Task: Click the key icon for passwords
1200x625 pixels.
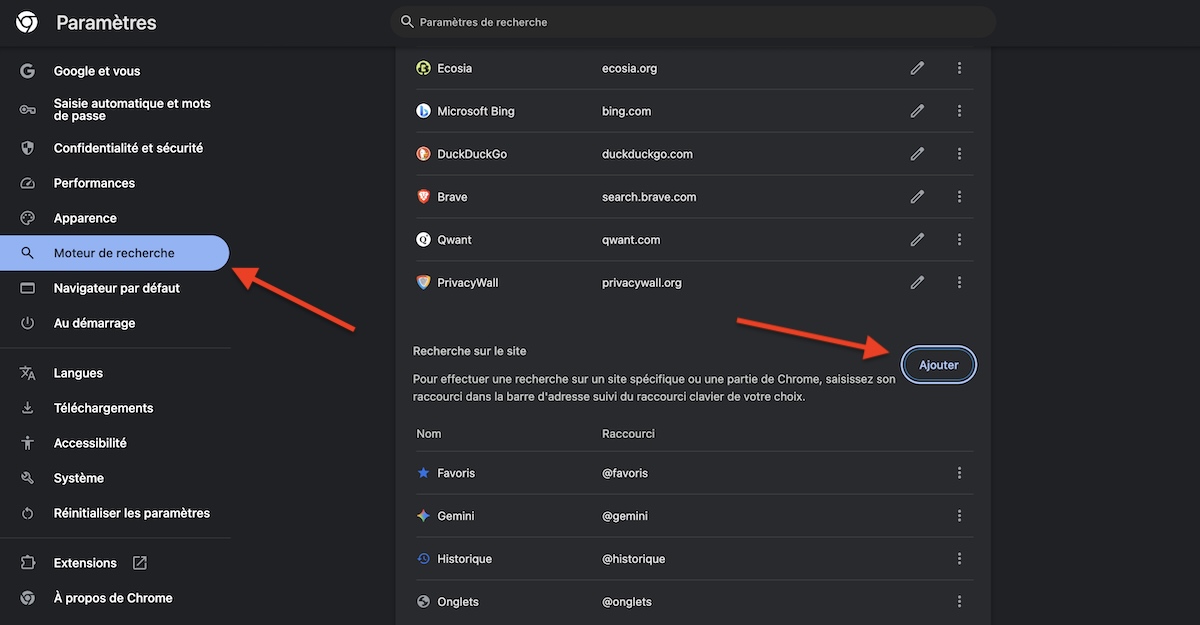Action: coord(28,109)
